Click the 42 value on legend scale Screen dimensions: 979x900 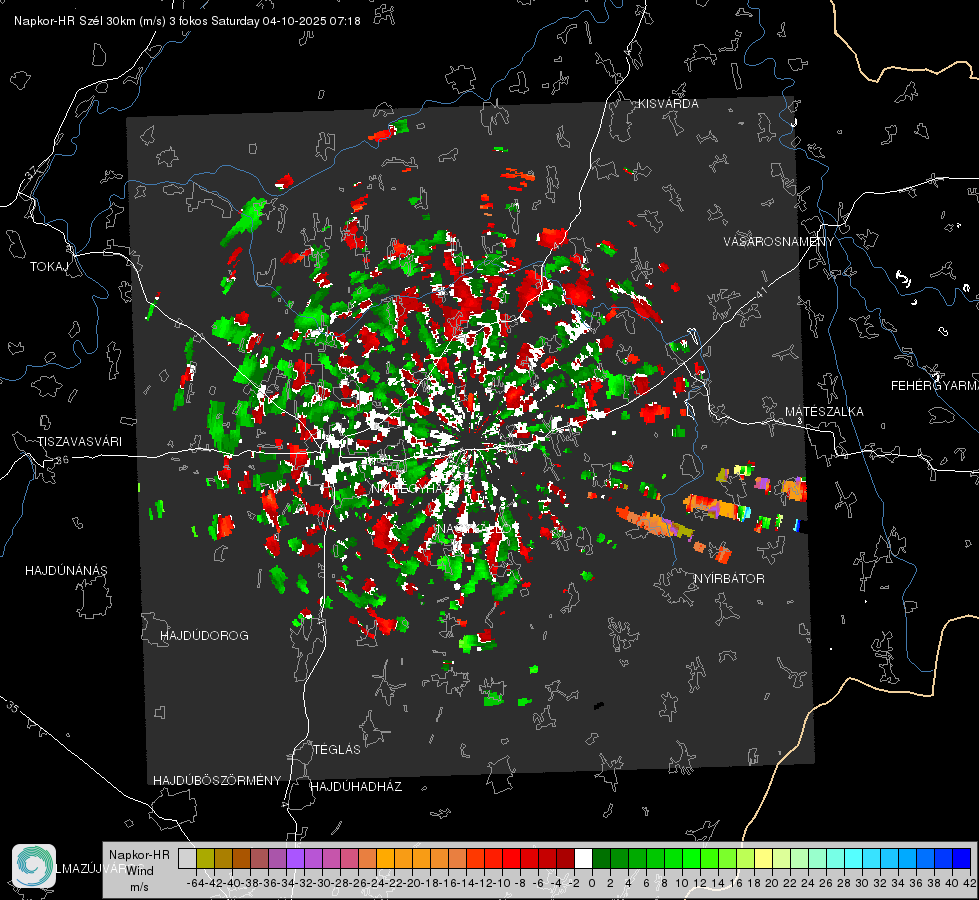tap(970, 883)
